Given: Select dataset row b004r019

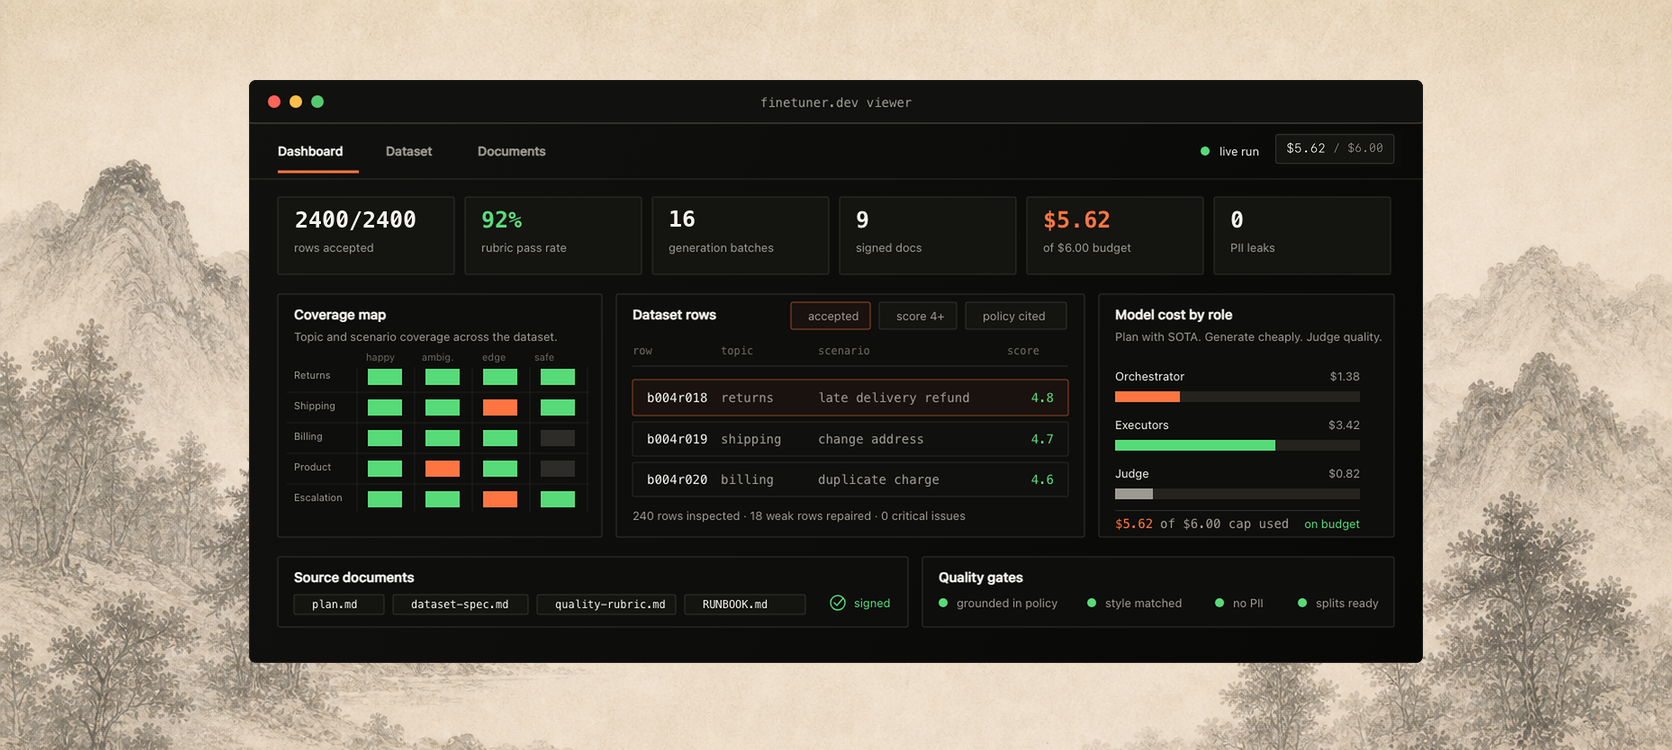Looking at the screenshot, I should pyautogui.click(x=850, y=439).
